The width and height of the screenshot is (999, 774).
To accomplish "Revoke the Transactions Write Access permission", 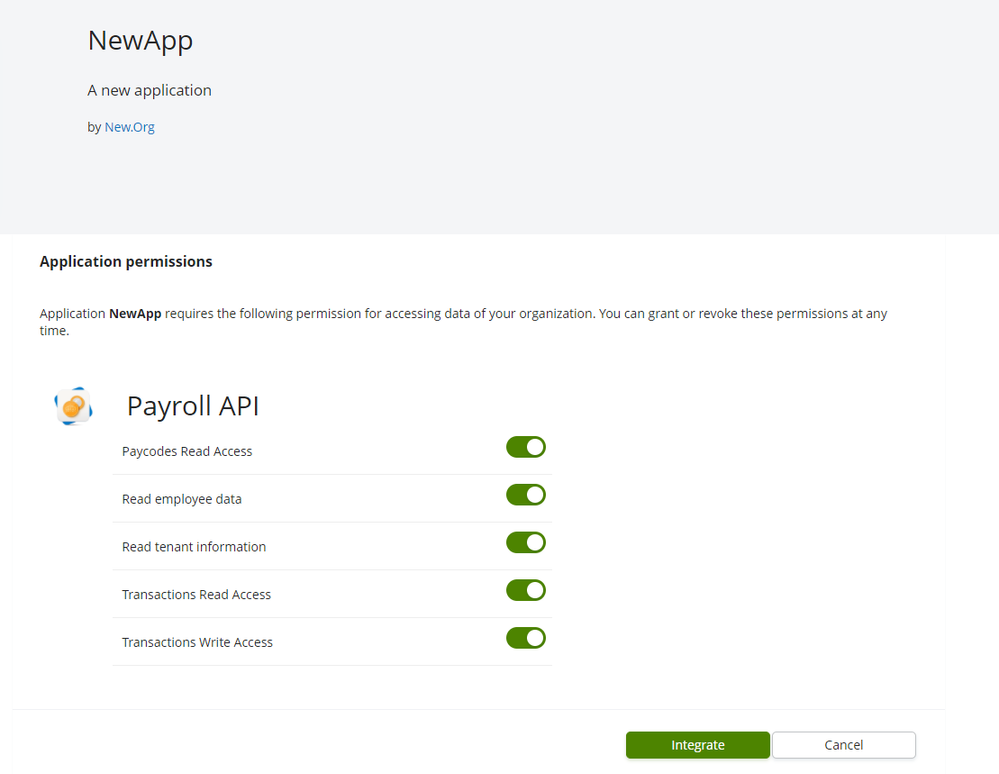I will click(525, 637).
